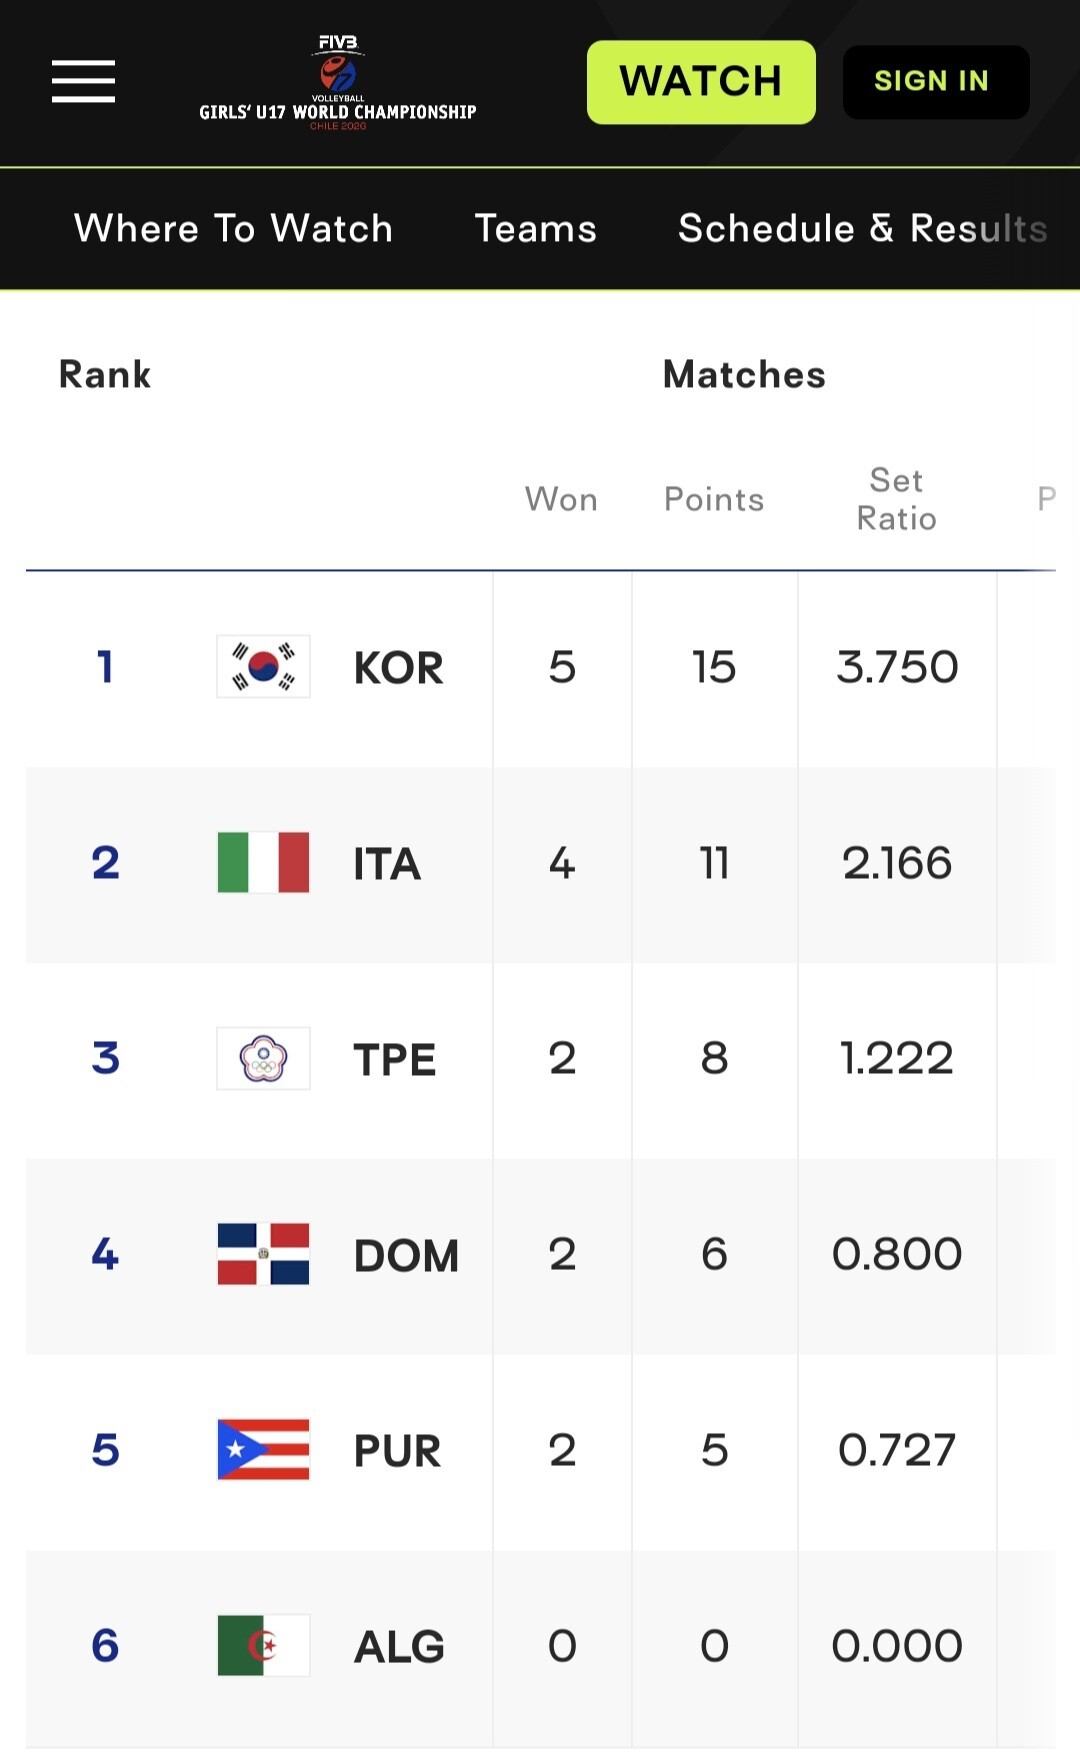Open the DOM team link
The height and width of the screenshot is (1752, 1080).
click(x=406, y=1256)
